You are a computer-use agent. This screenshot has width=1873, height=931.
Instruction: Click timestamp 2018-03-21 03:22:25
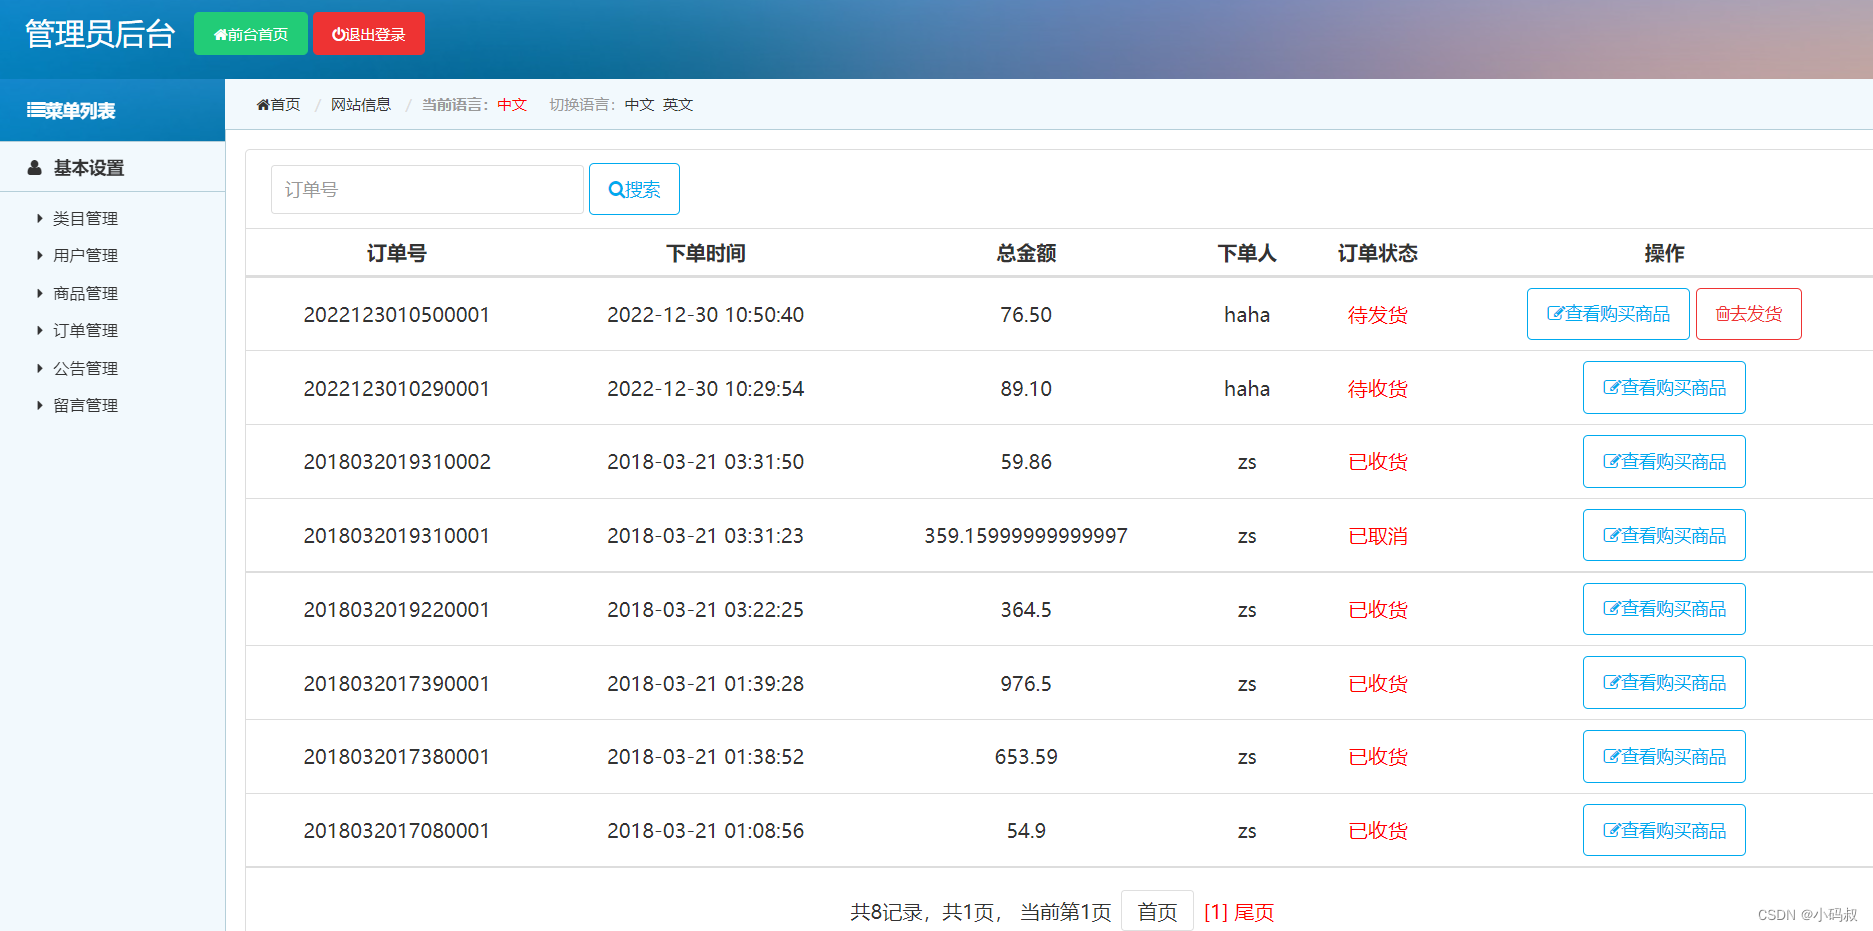[x=706, y=610]
